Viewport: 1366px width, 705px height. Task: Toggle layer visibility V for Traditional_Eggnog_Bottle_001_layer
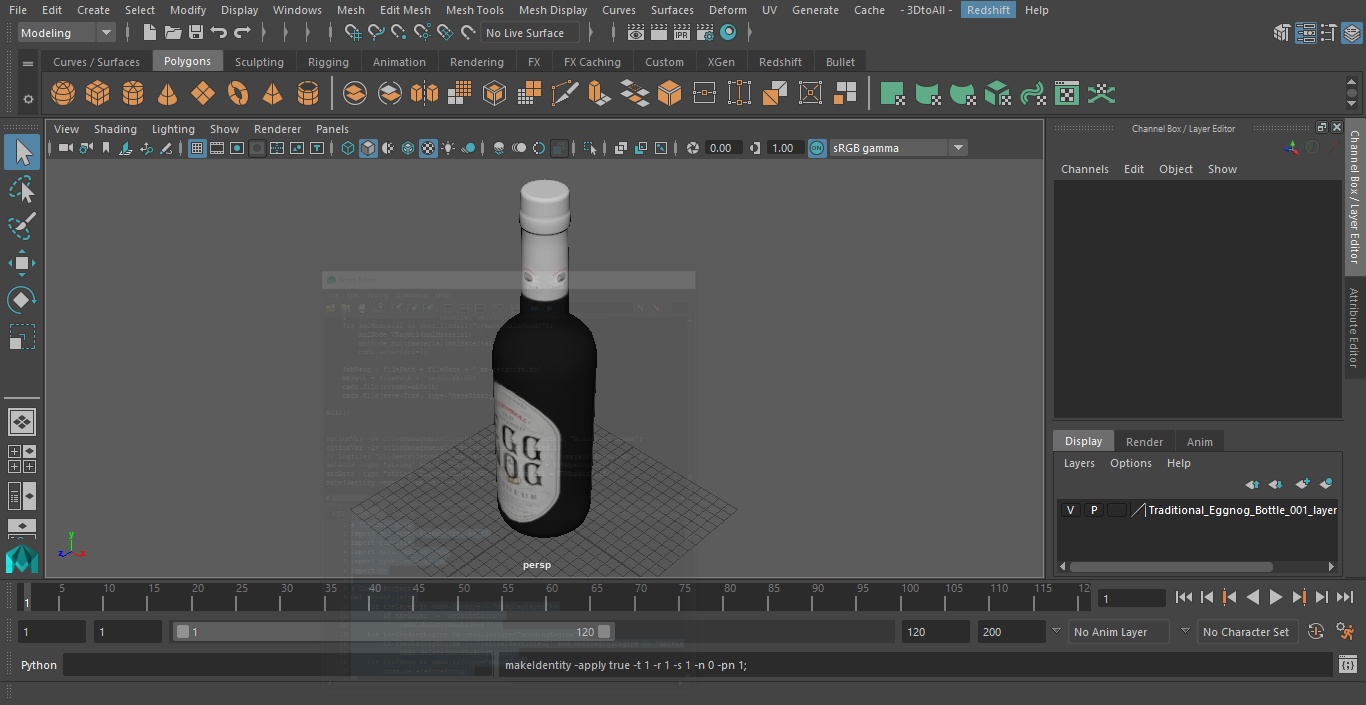1070,510
